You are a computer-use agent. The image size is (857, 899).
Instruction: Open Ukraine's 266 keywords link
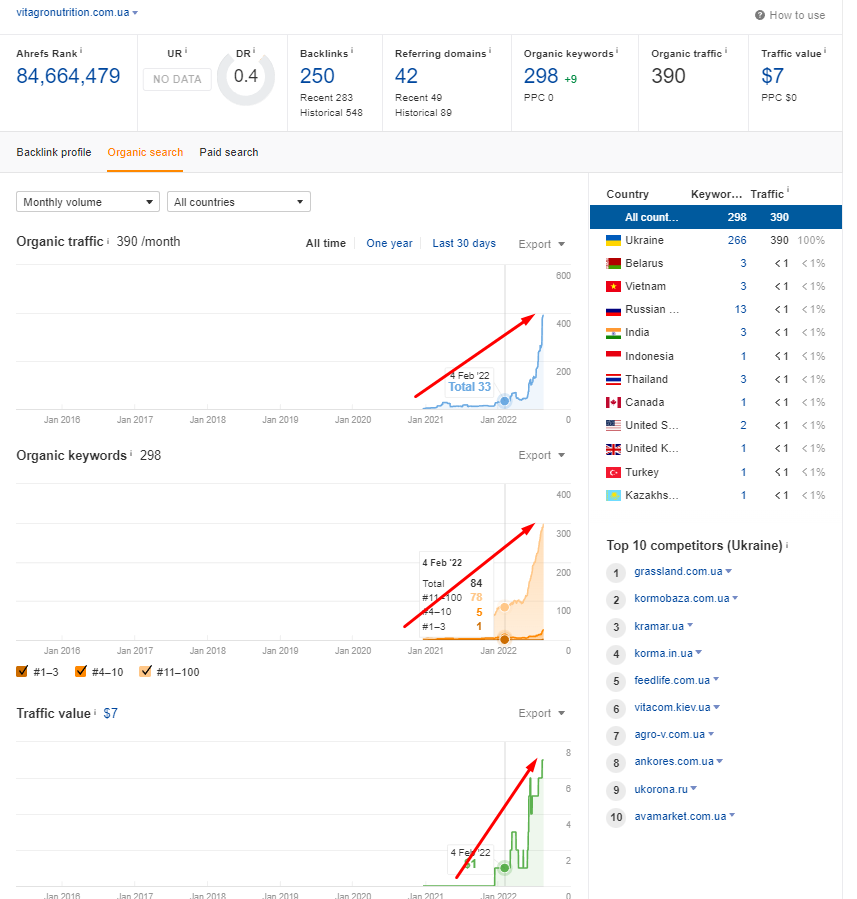tap(737, 240)
